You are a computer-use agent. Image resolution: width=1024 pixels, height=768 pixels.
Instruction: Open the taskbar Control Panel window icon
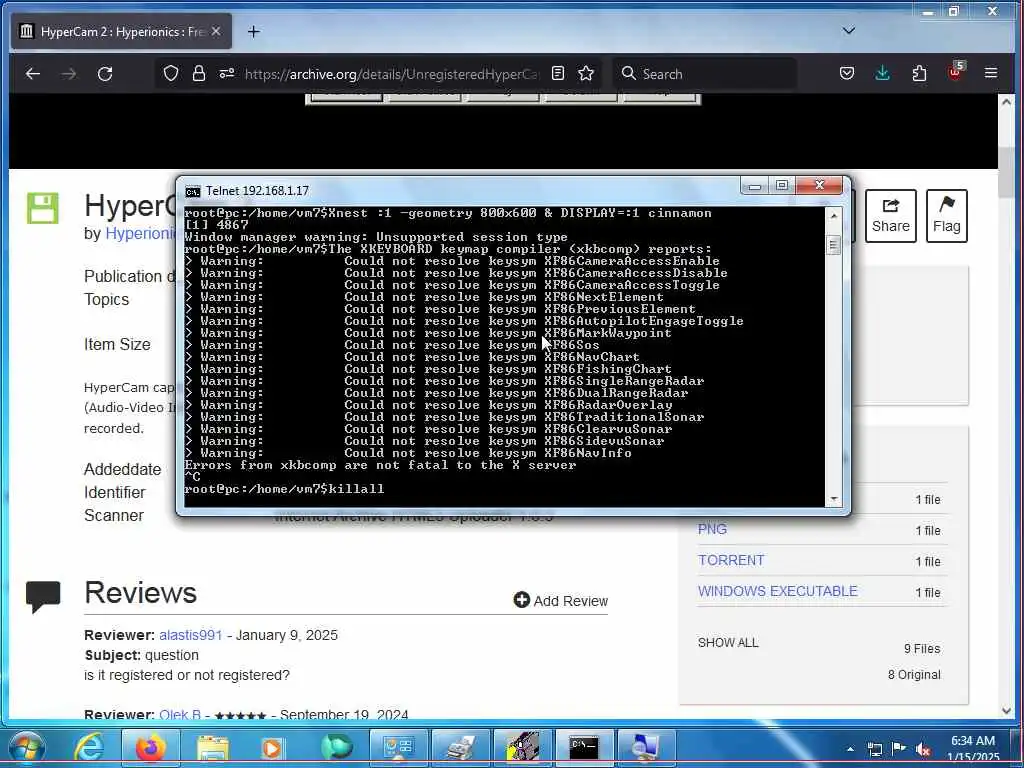click(398, 748)
